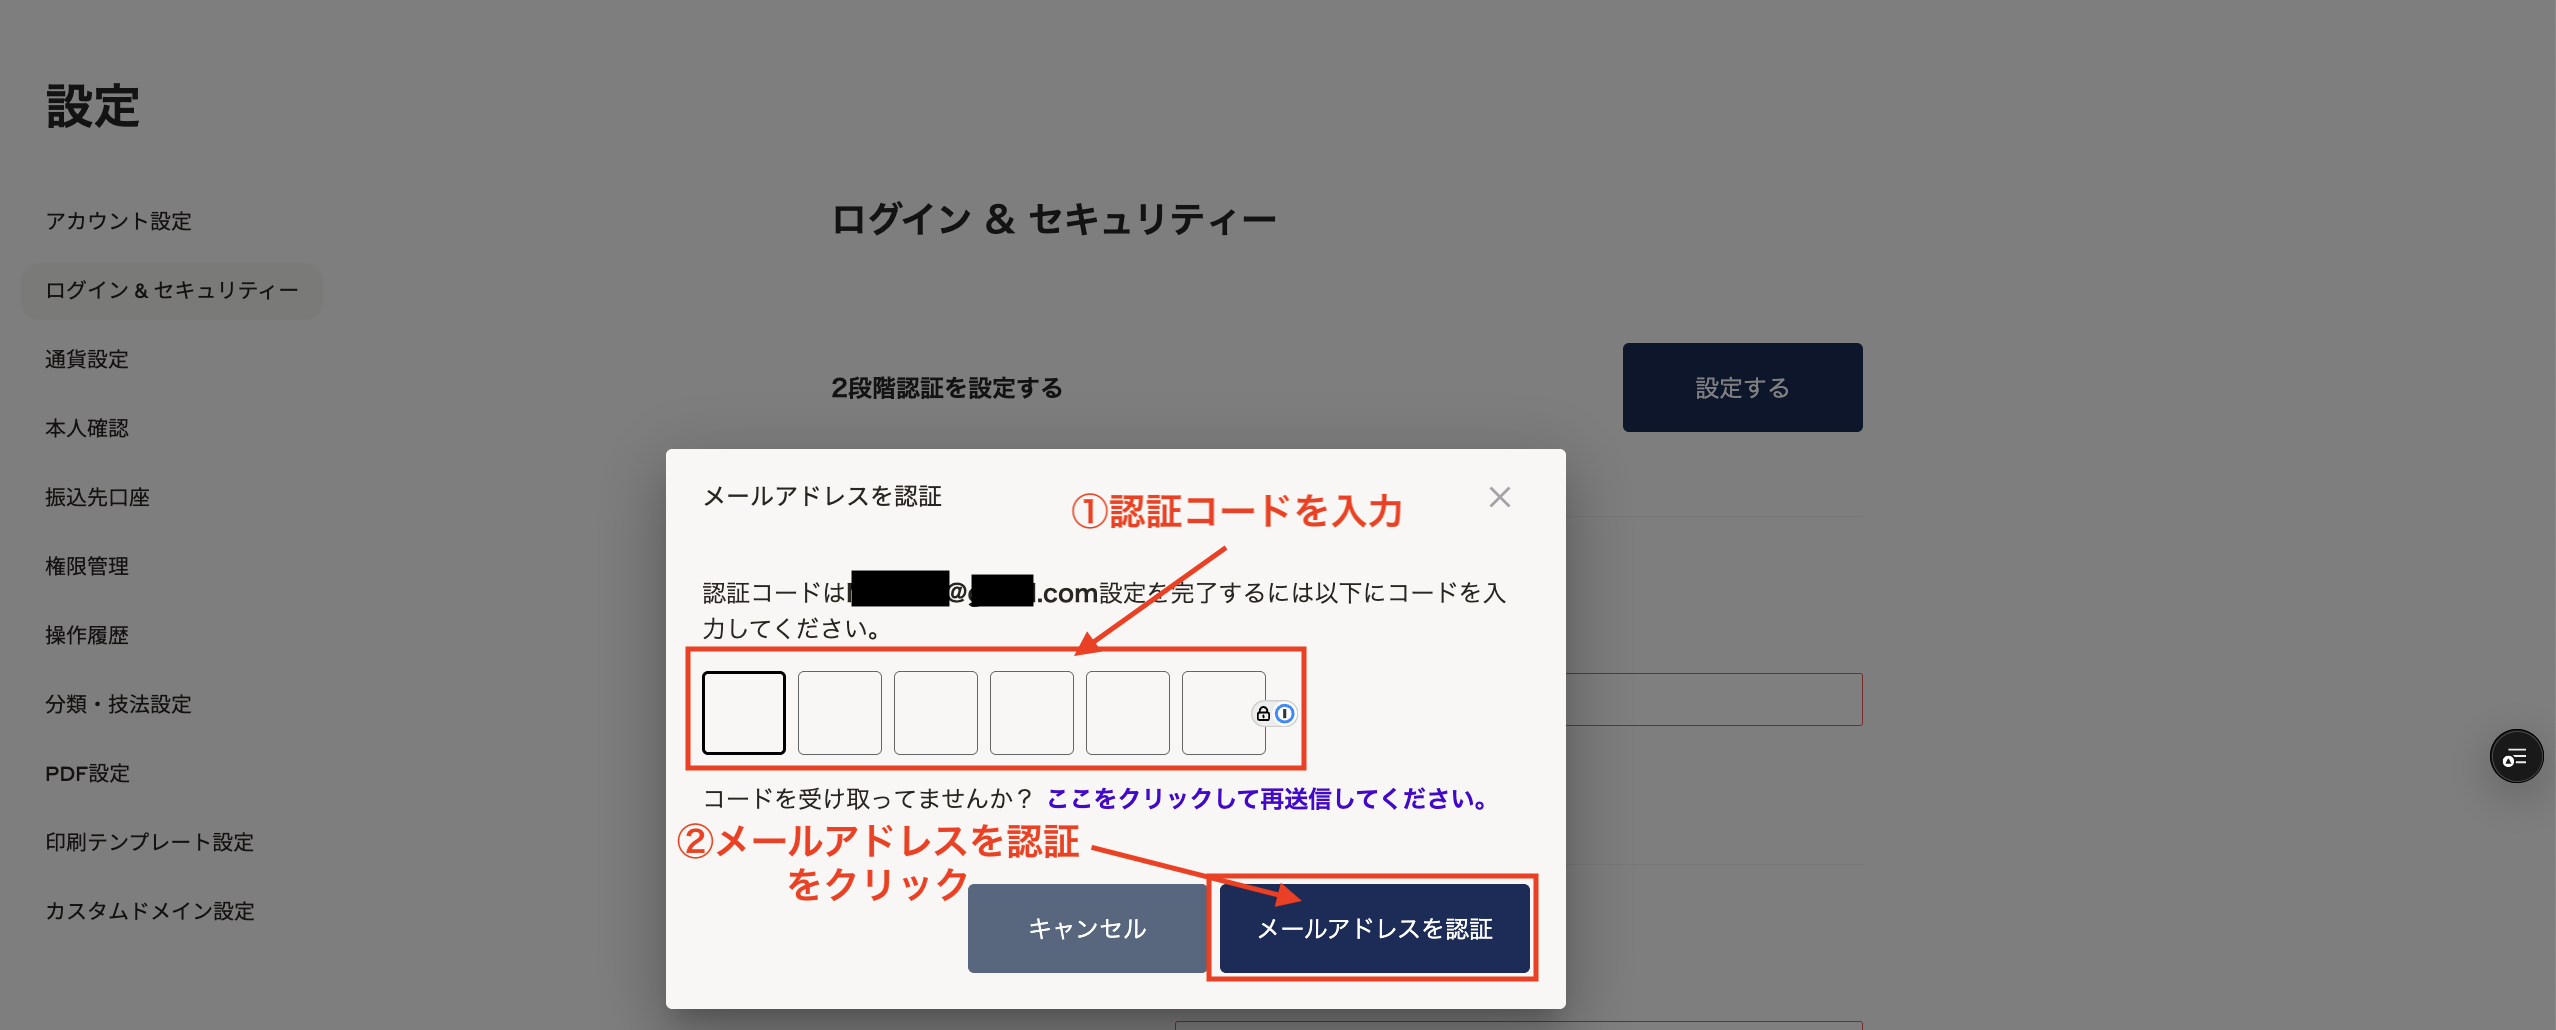Open 本人確認 in the sidebar

[x=87, y=428]
